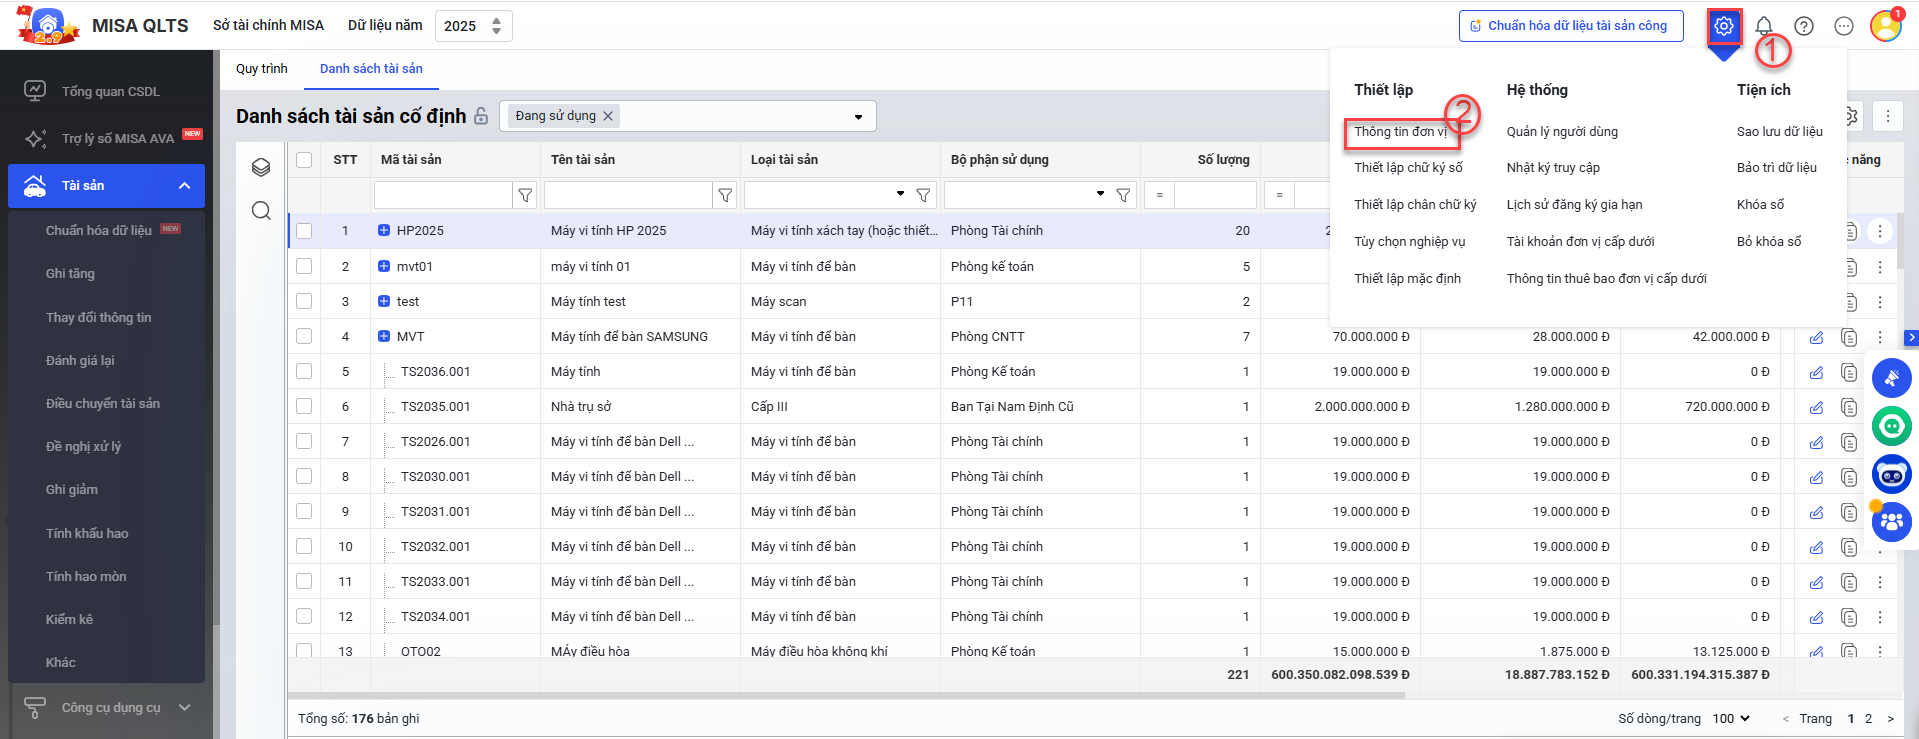The height and width of the screenshot is (739, 1919).
Task: Click the layers icon beside the table
Action: coord(261,167)
